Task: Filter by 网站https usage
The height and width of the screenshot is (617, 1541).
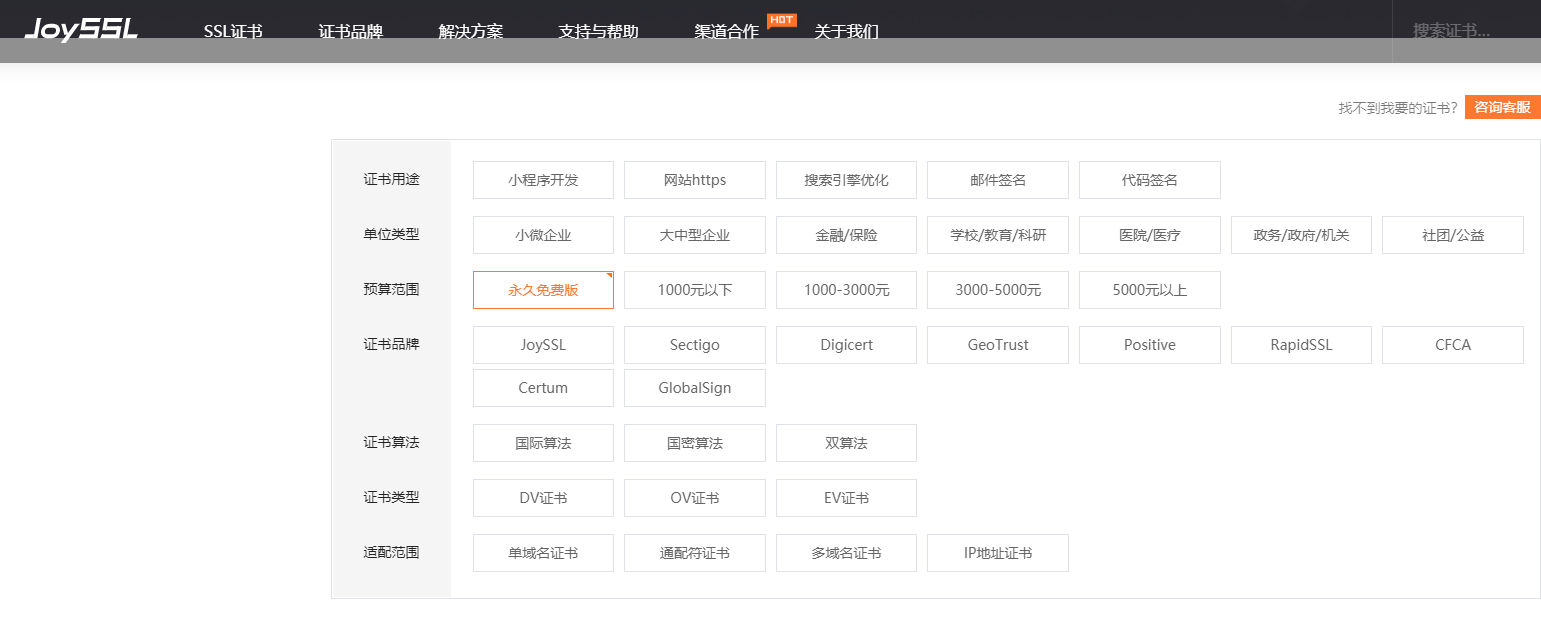Action: click(695, 180)
